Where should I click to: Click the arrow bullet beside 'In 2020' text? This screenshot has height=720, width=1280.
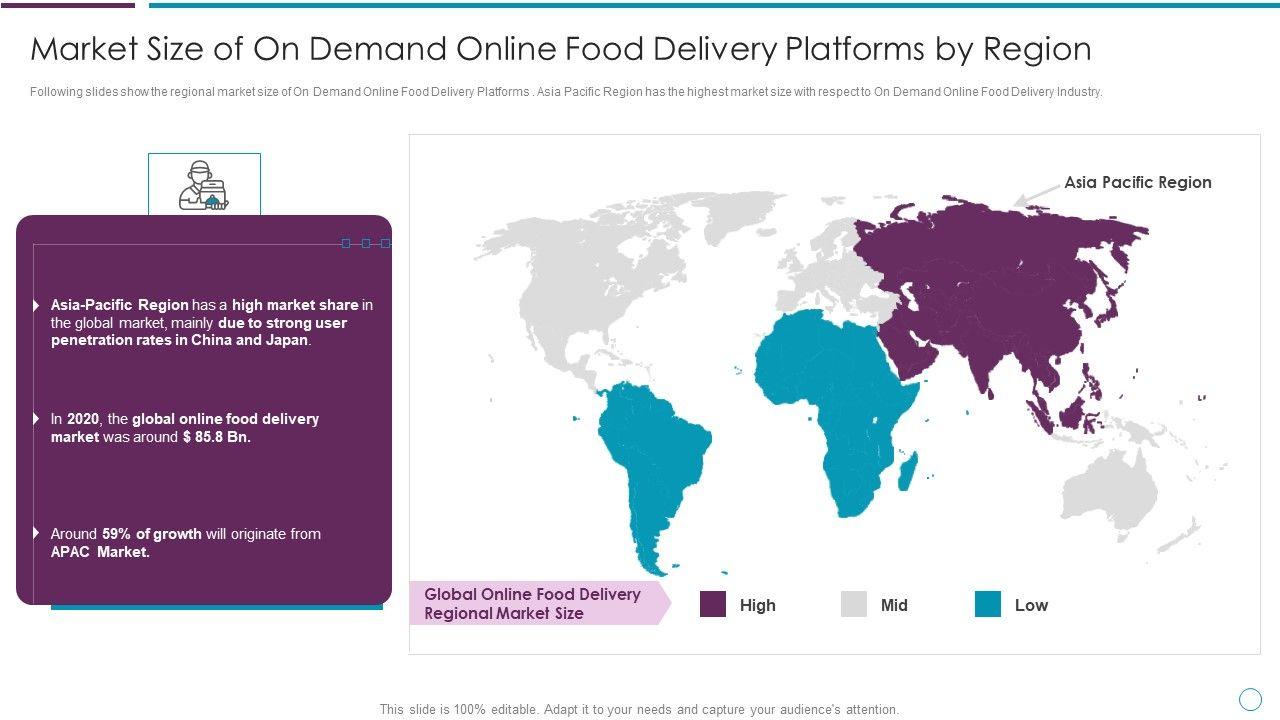tap(37, 420)
